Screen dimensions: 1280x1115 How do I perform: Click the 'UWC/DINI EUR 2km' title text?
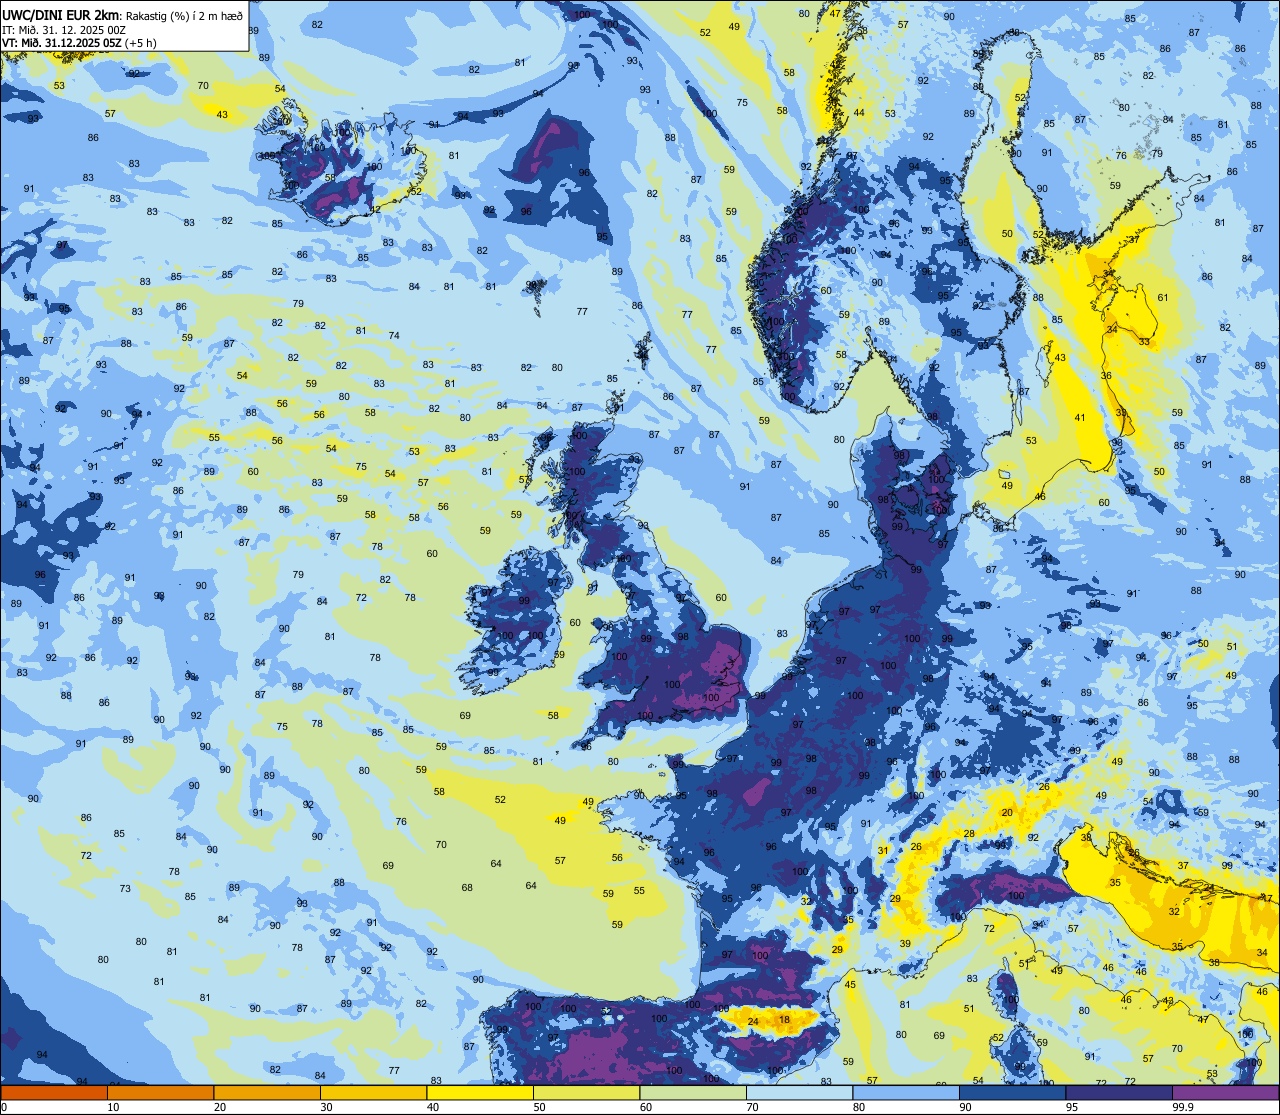tap(60, 14)
